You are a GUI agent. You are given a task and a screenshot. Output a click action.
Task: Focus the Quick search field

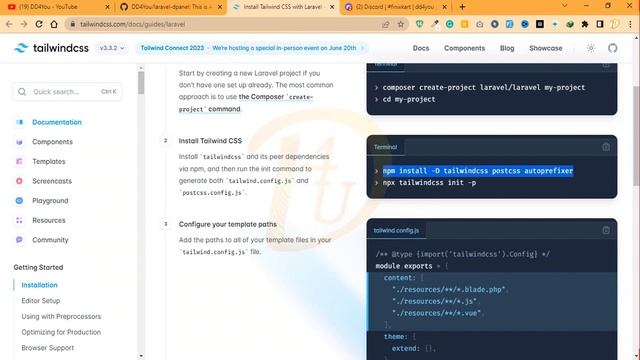(x=67, y=92)
